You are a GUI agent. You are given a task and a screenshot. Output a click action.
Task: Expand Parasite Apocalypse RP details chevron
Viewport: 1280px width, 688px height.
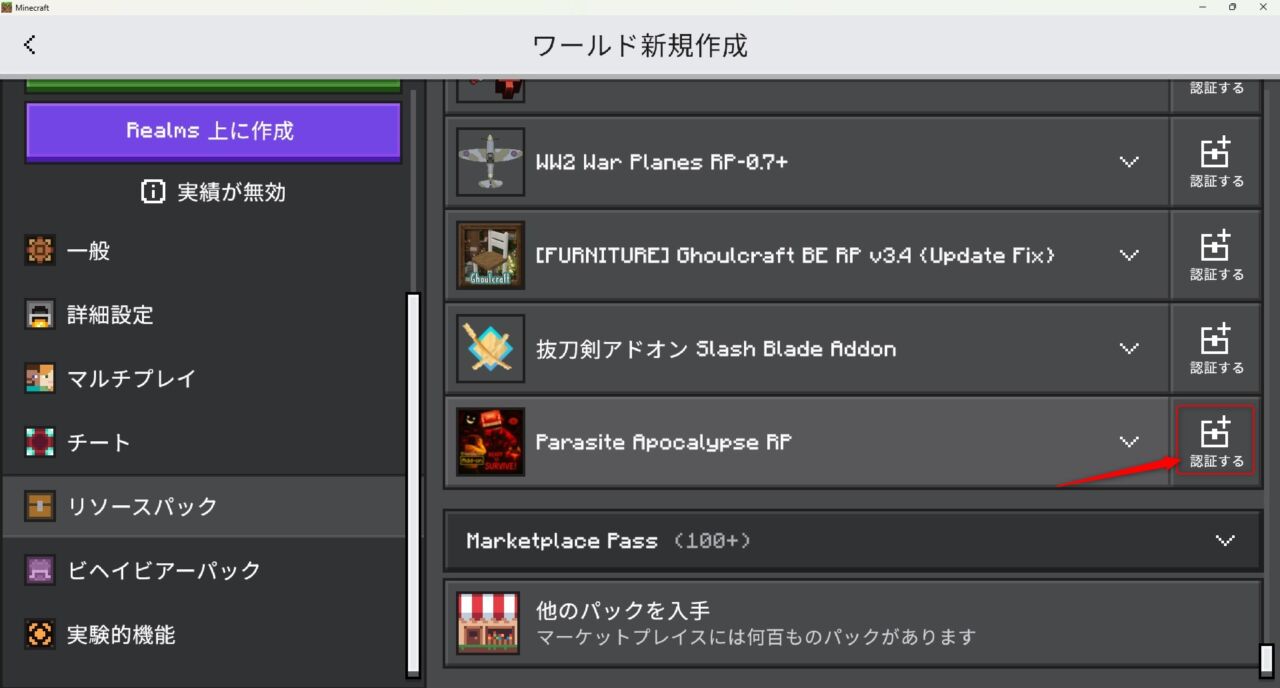click(1129, 442)
